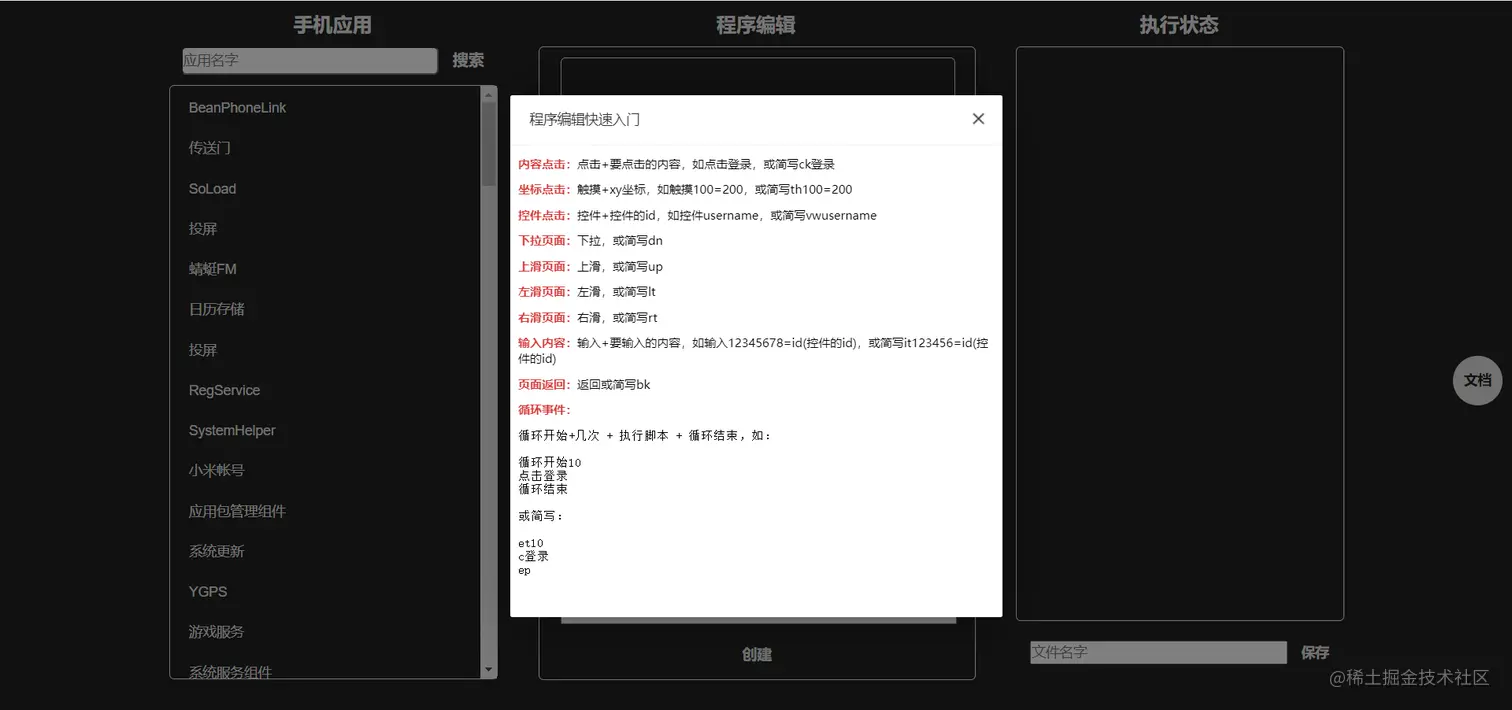Click the 下拉页面 label in the dialog
The width and height of the screenshot is (1512, 710).
pyautogui.click(x=545, y=240)
